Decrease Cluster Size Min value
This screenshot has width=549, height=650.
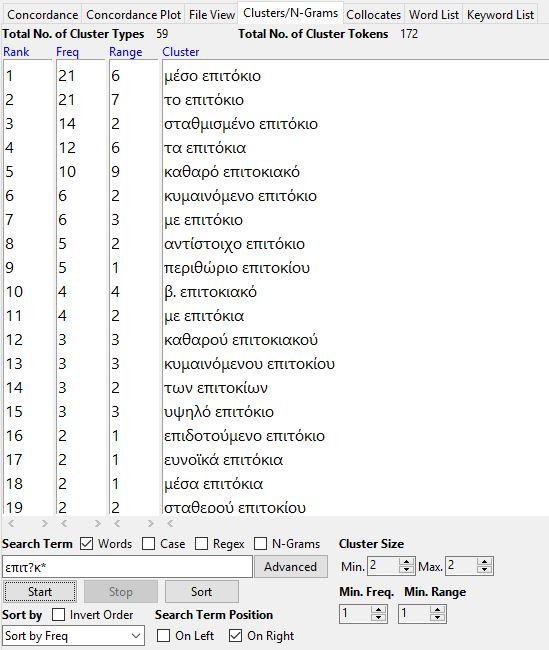coord(406,570)
